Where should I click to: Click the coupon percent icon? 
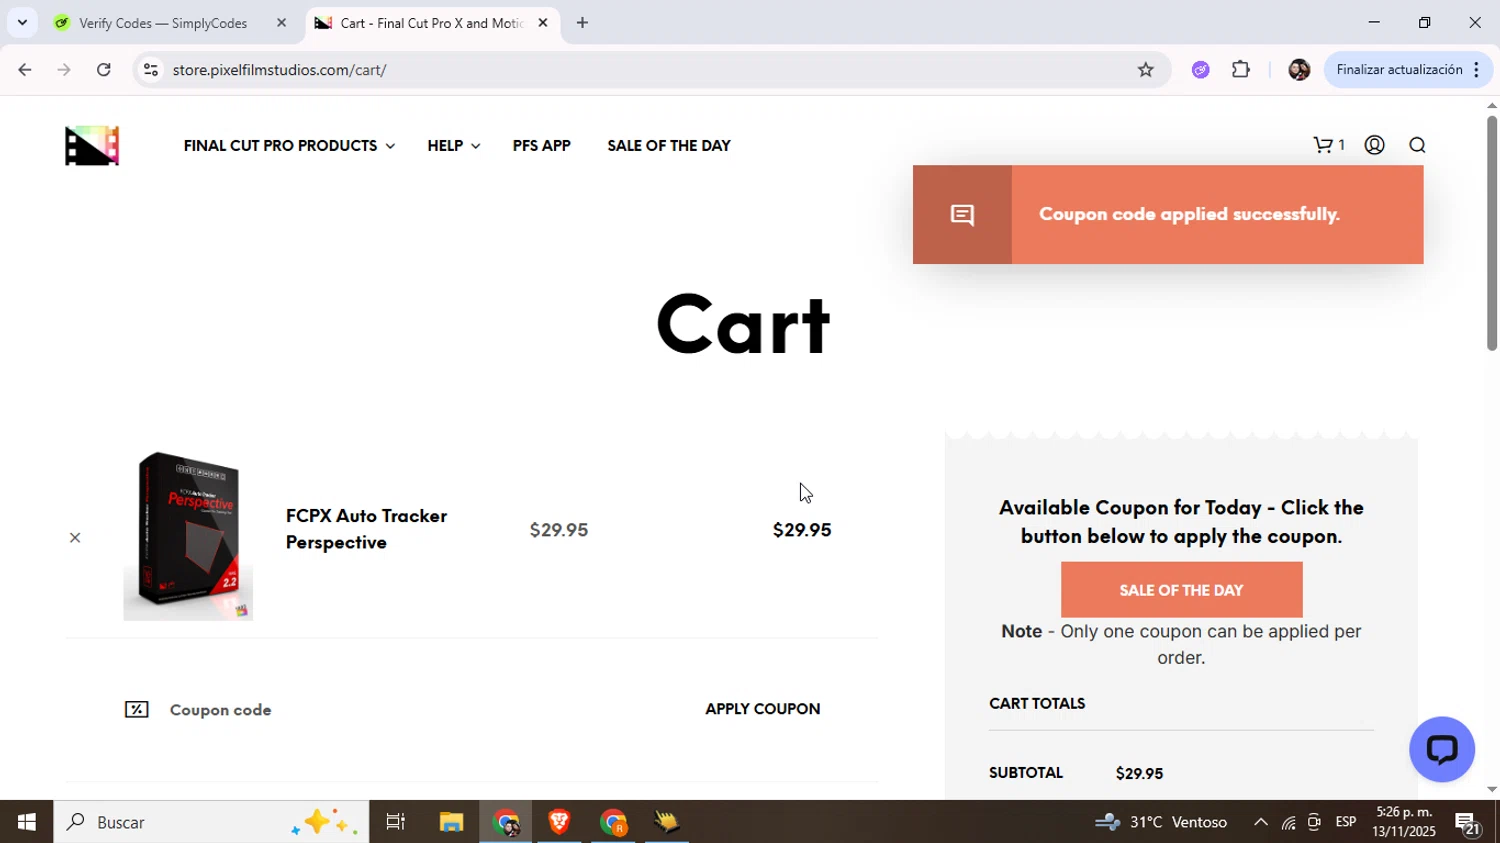(137, 710)
